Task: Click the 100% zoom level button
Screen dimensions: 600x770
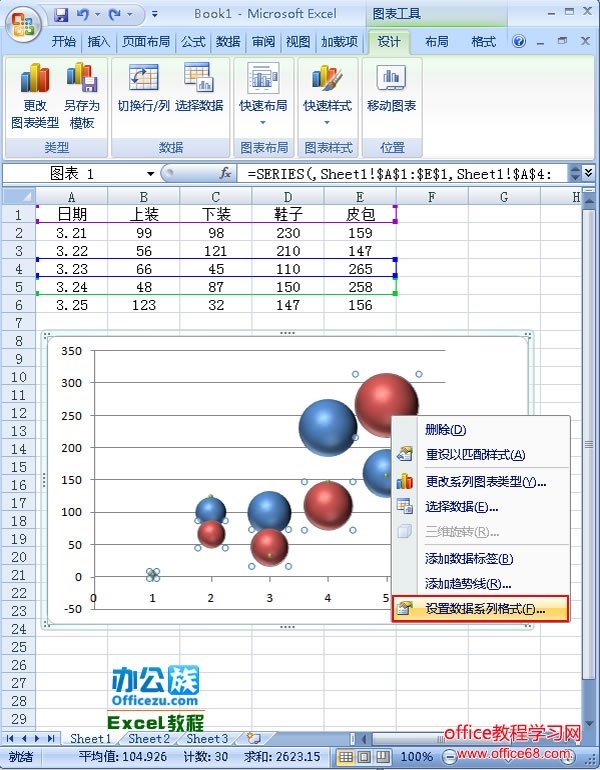Action: point(416,757)
